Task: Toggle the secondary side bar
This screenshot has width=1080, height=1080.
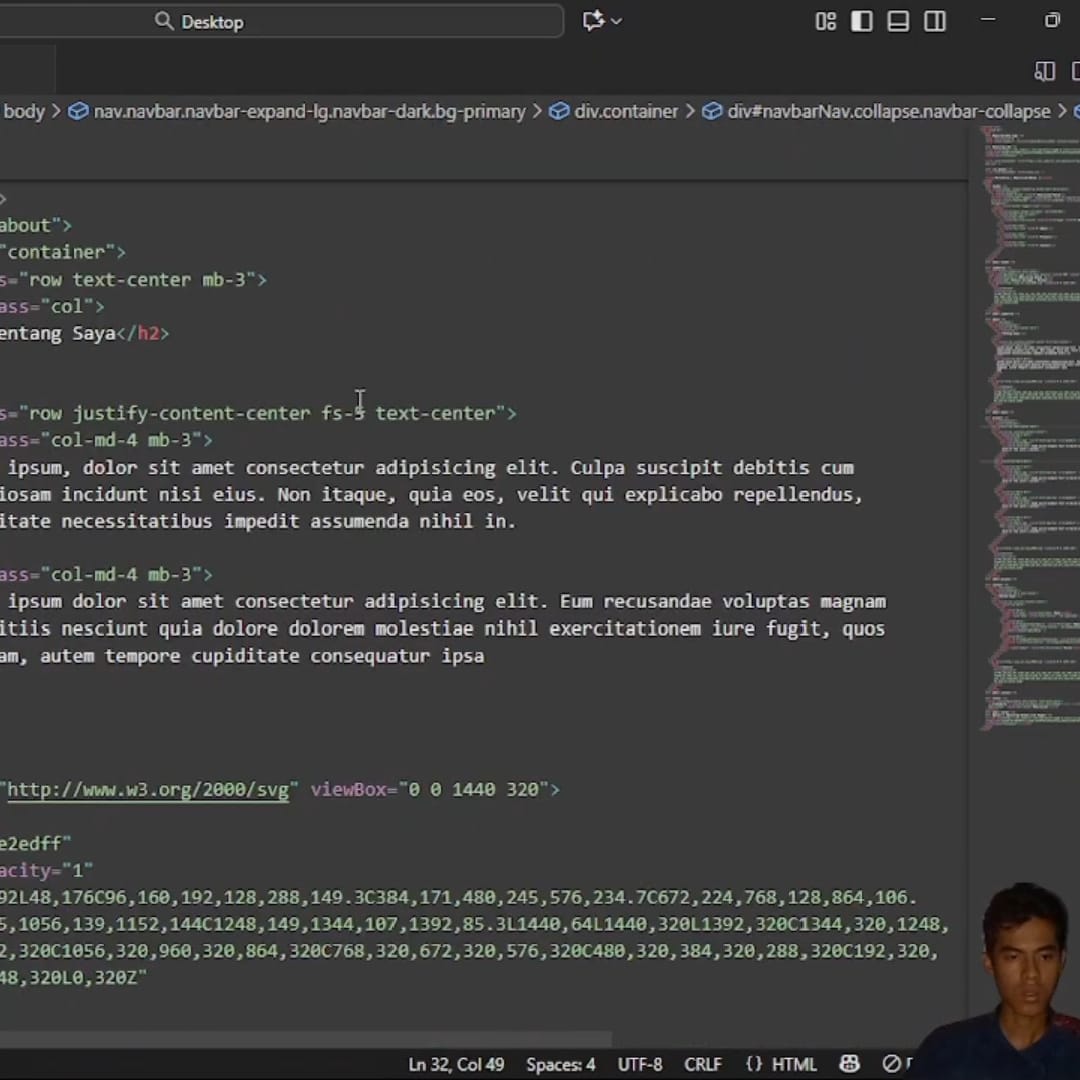Action: 935,21
